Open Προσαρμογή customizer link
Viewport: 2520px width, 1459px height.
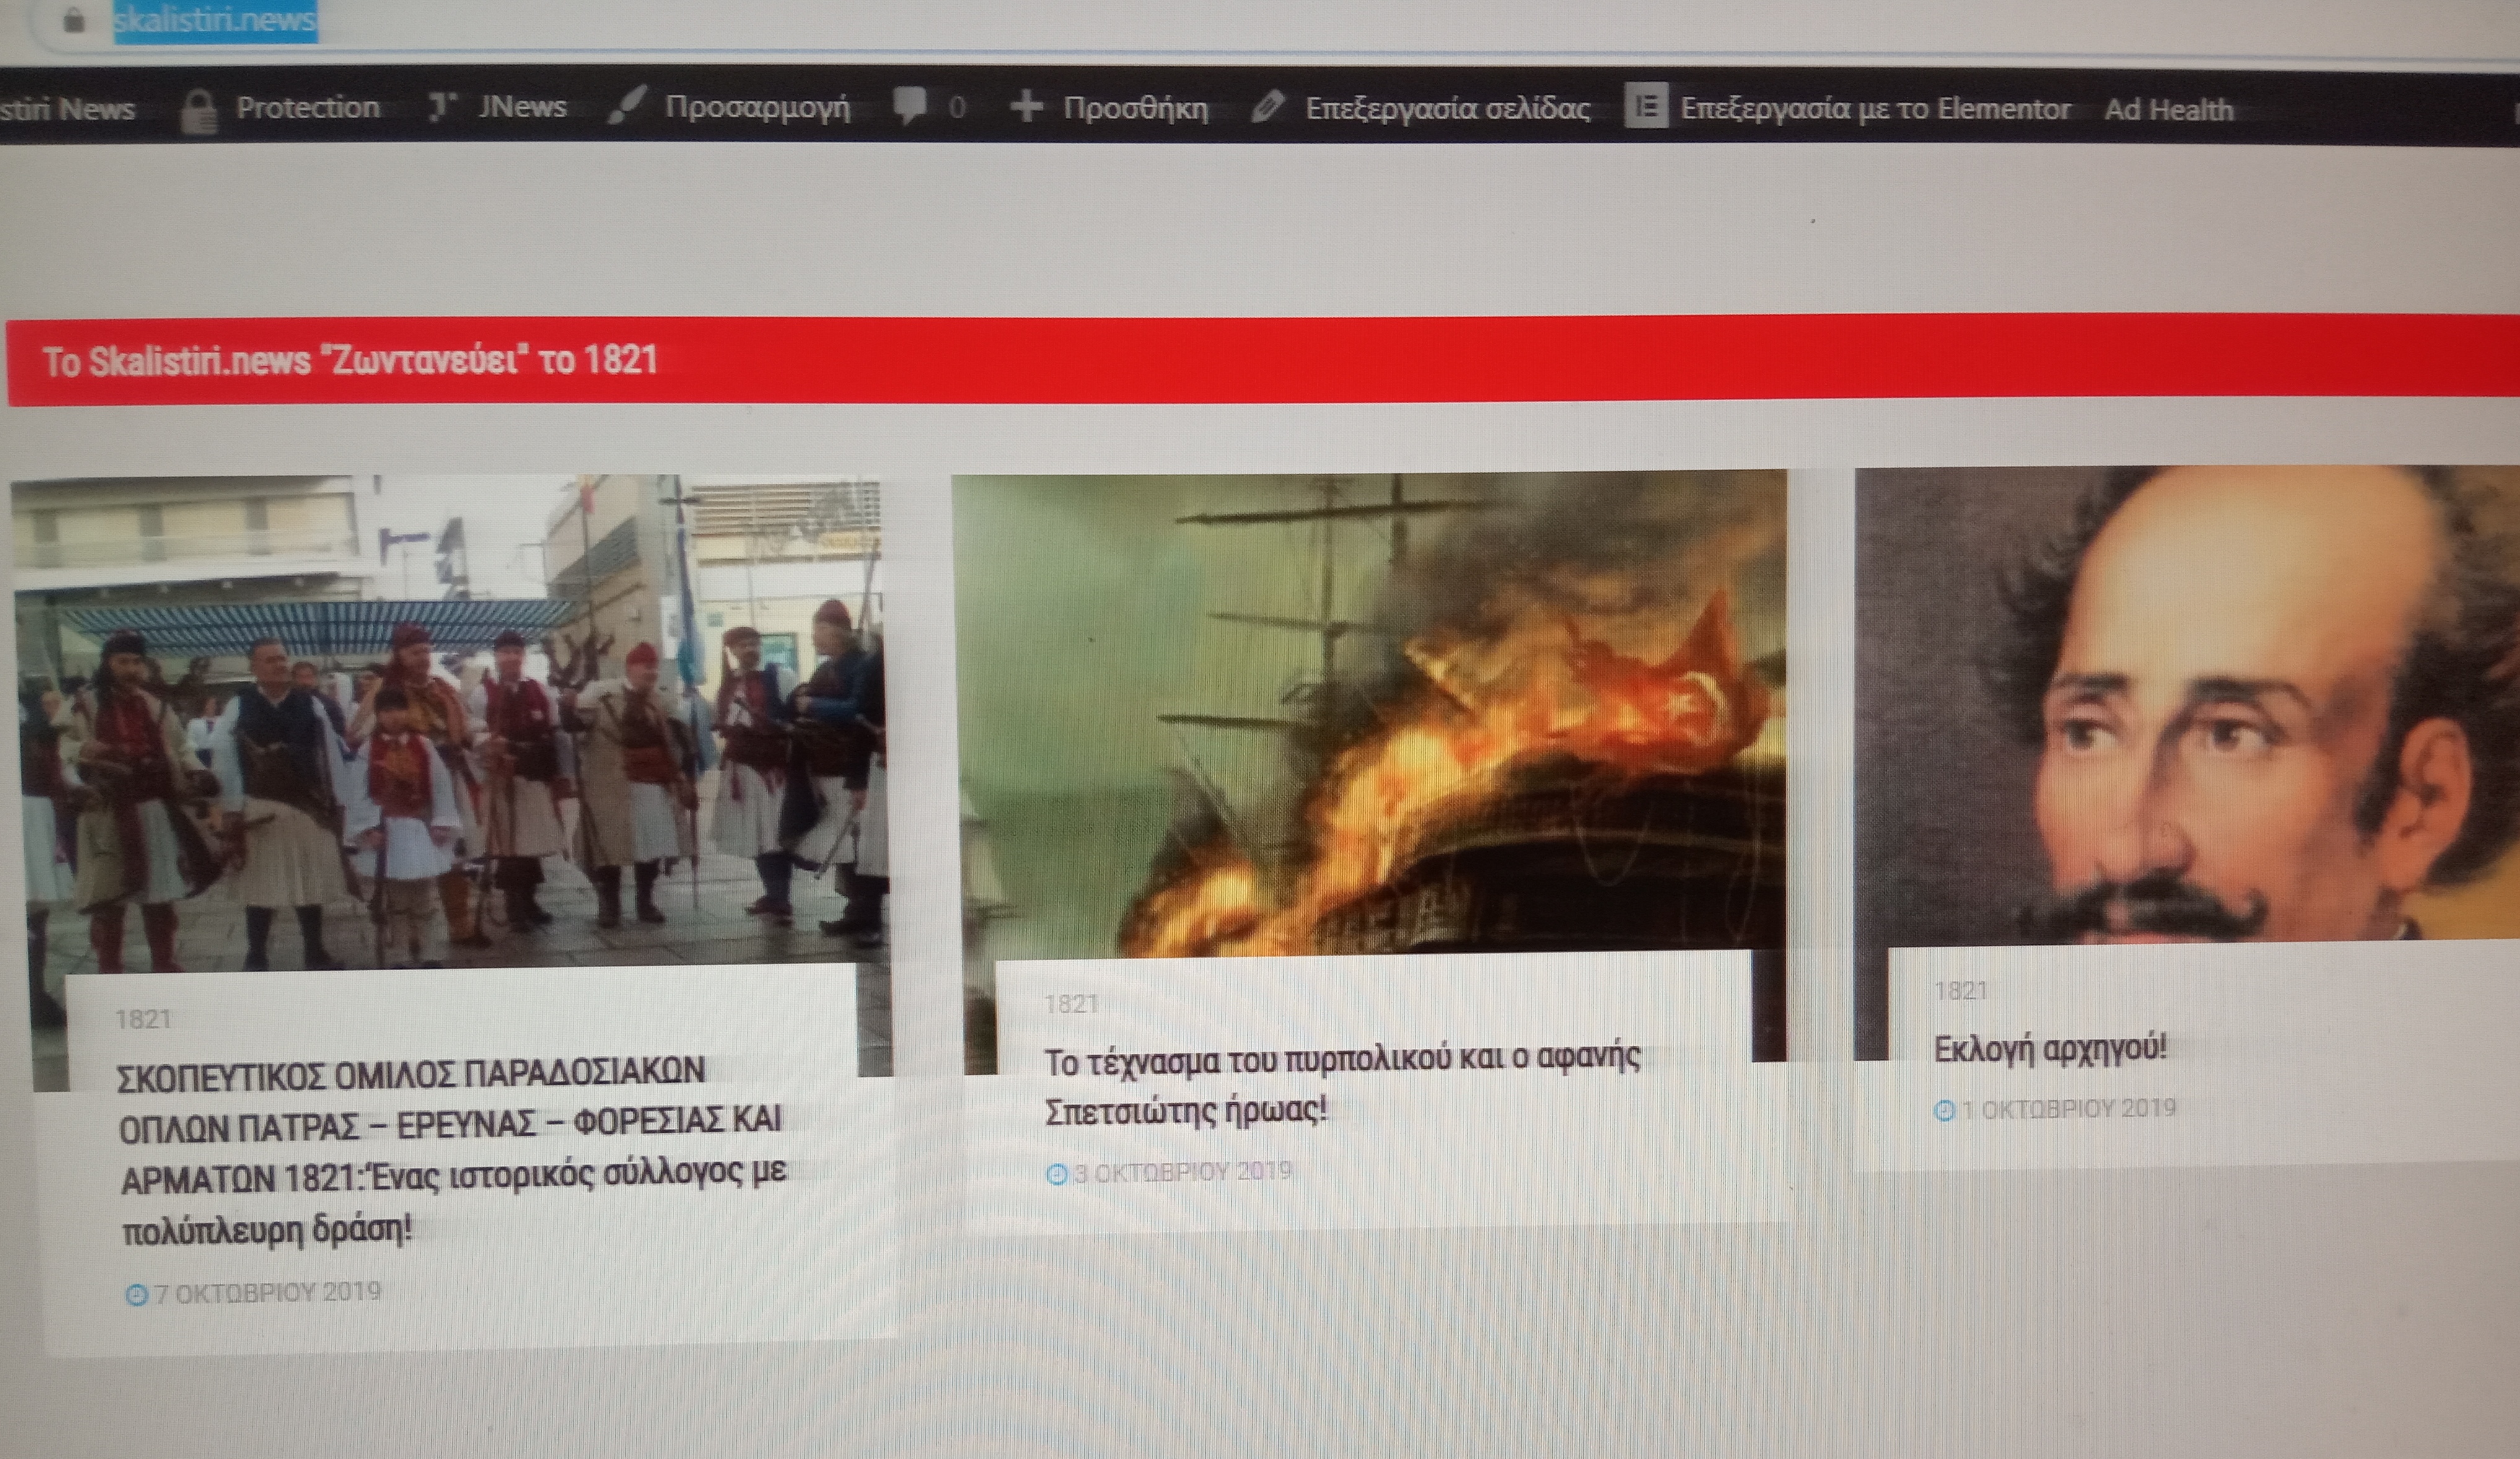click(757, 107)
